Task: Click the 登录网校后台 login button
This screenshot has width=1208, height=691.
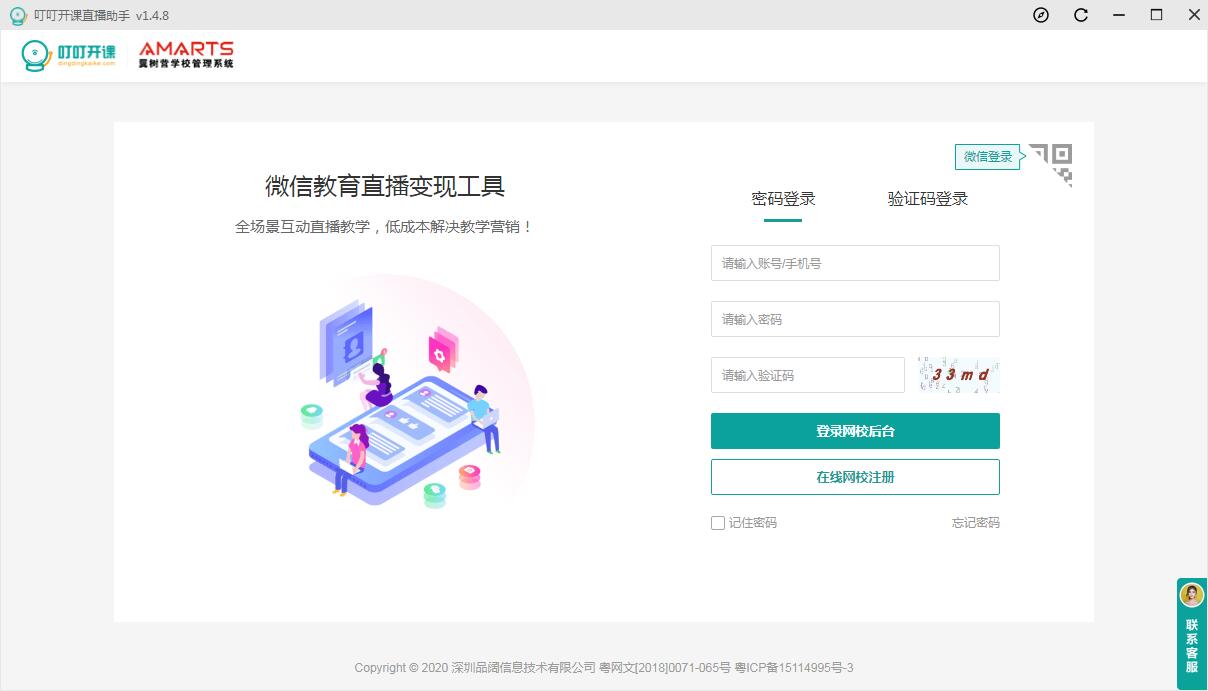Action: click(855, 431)
